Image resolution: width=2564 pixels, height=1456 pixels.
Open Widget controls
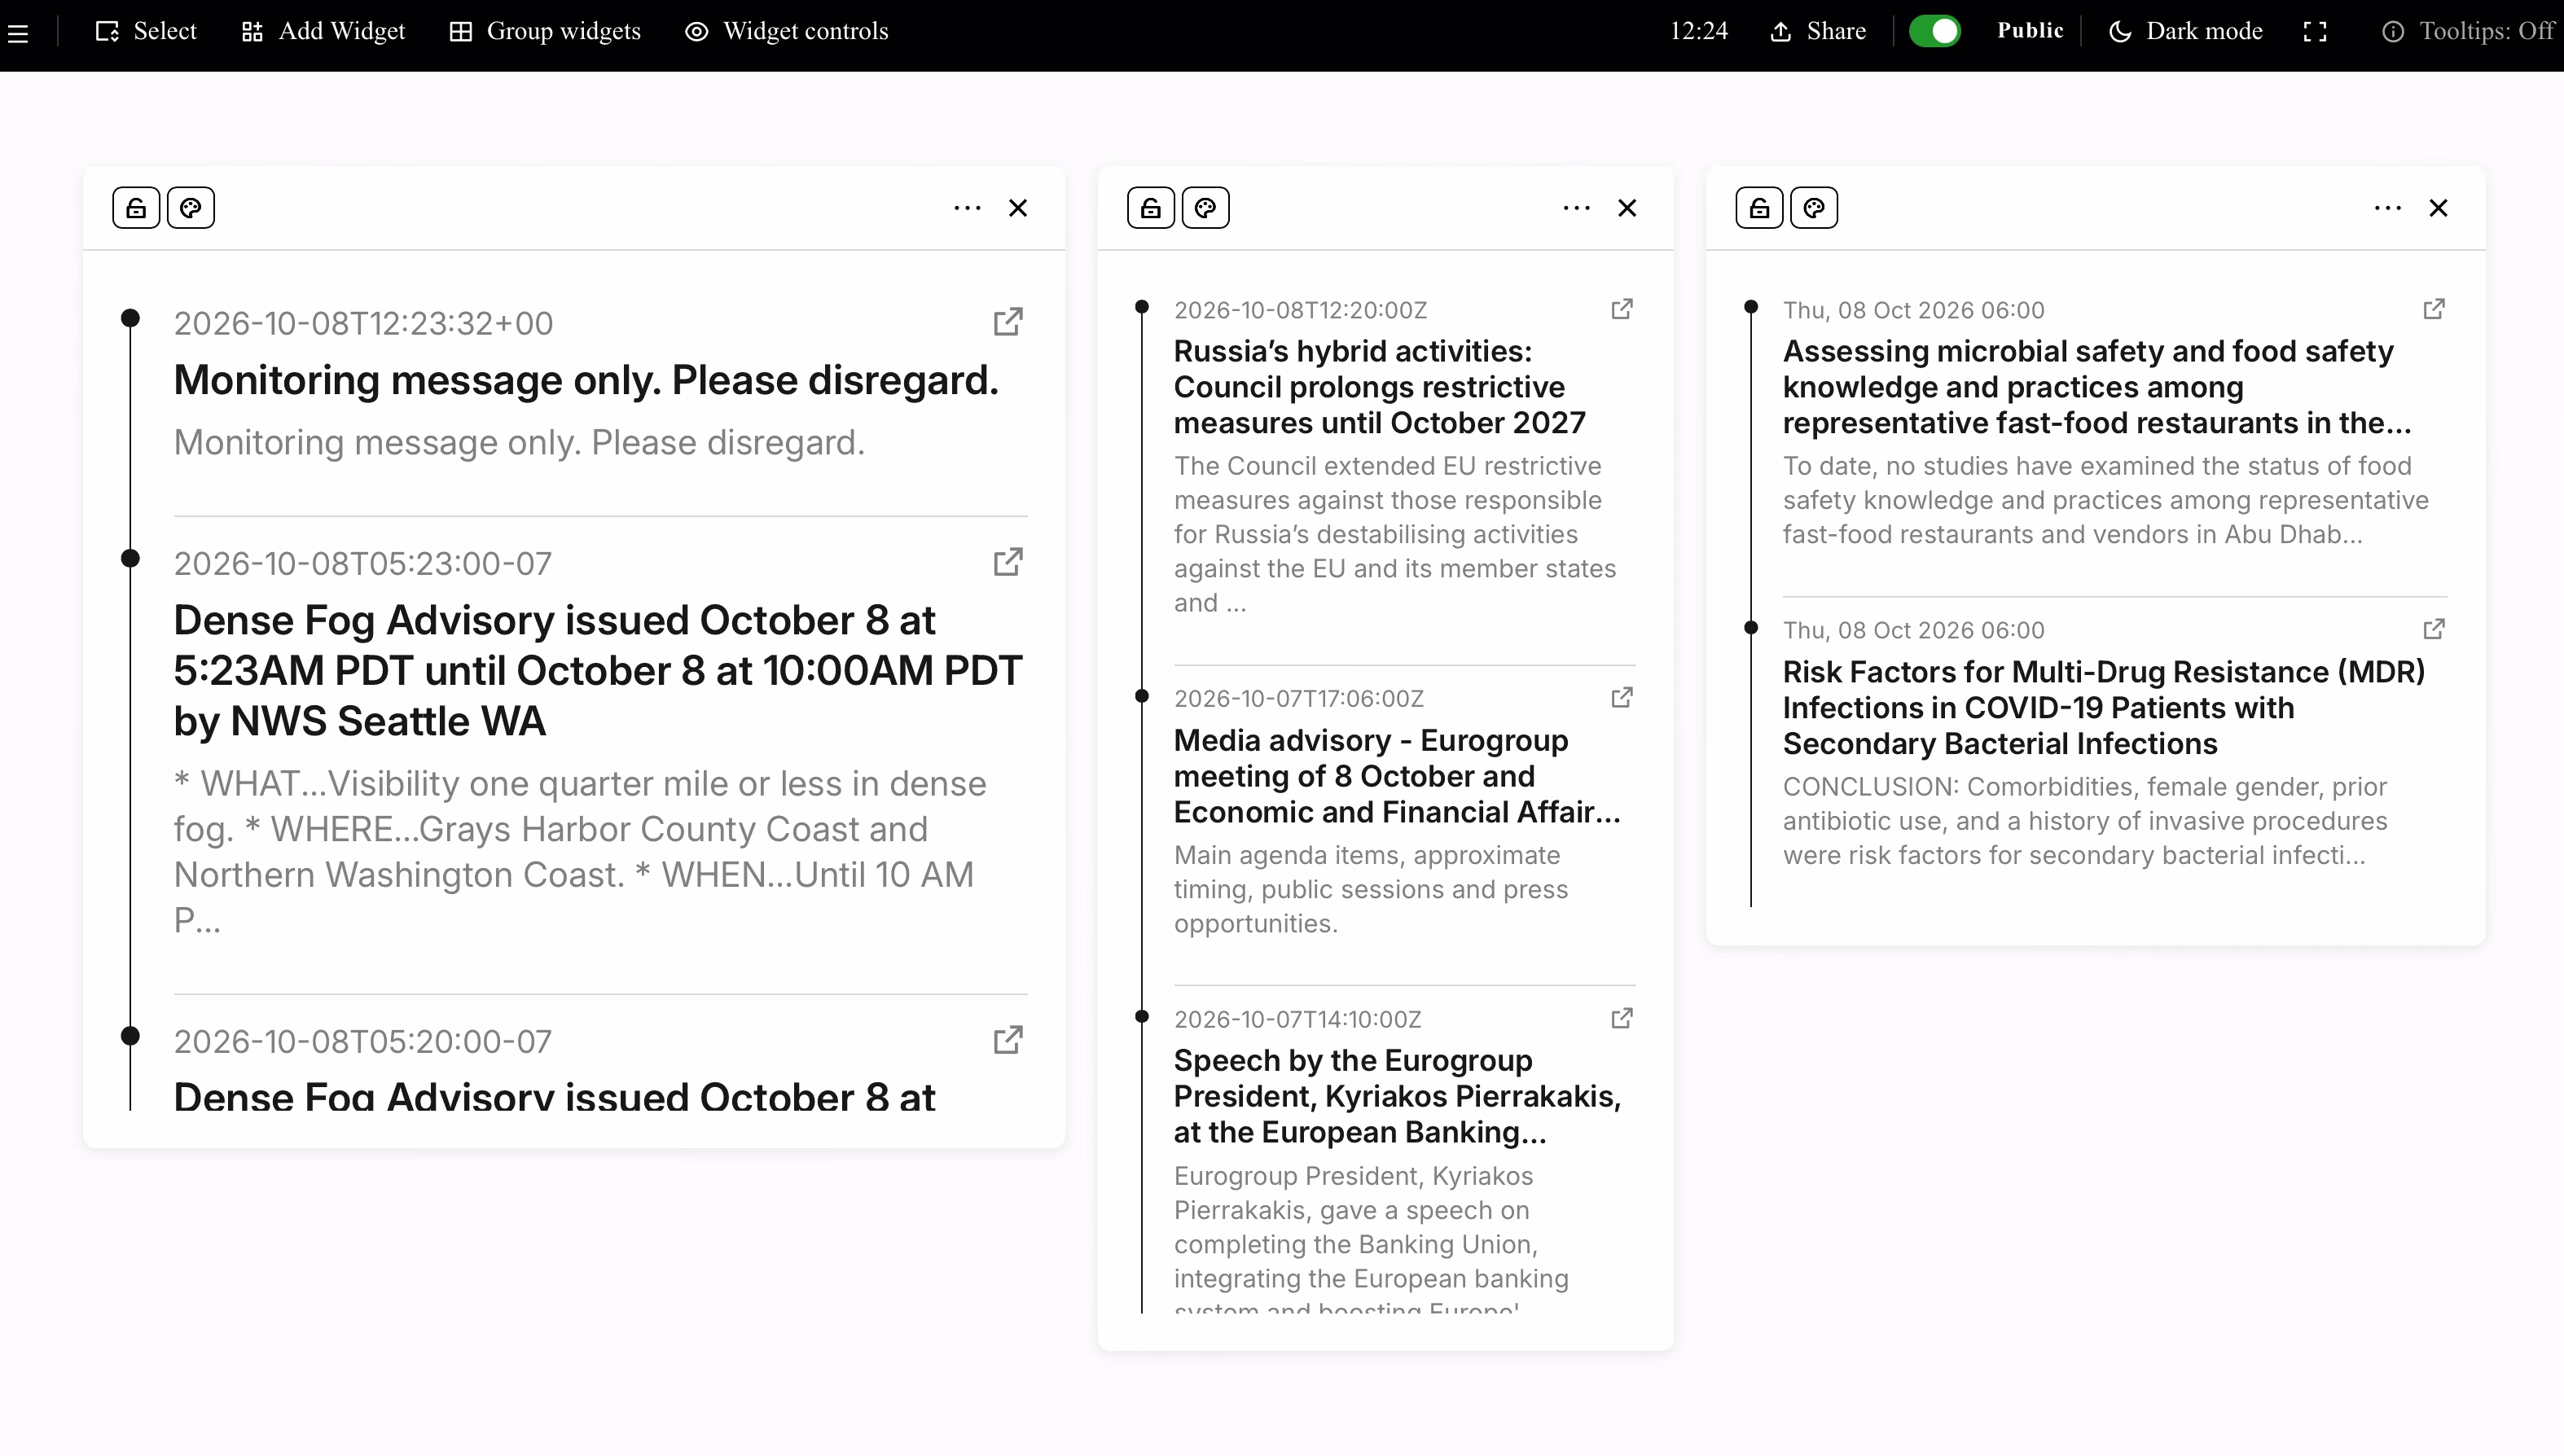(786, 31)
